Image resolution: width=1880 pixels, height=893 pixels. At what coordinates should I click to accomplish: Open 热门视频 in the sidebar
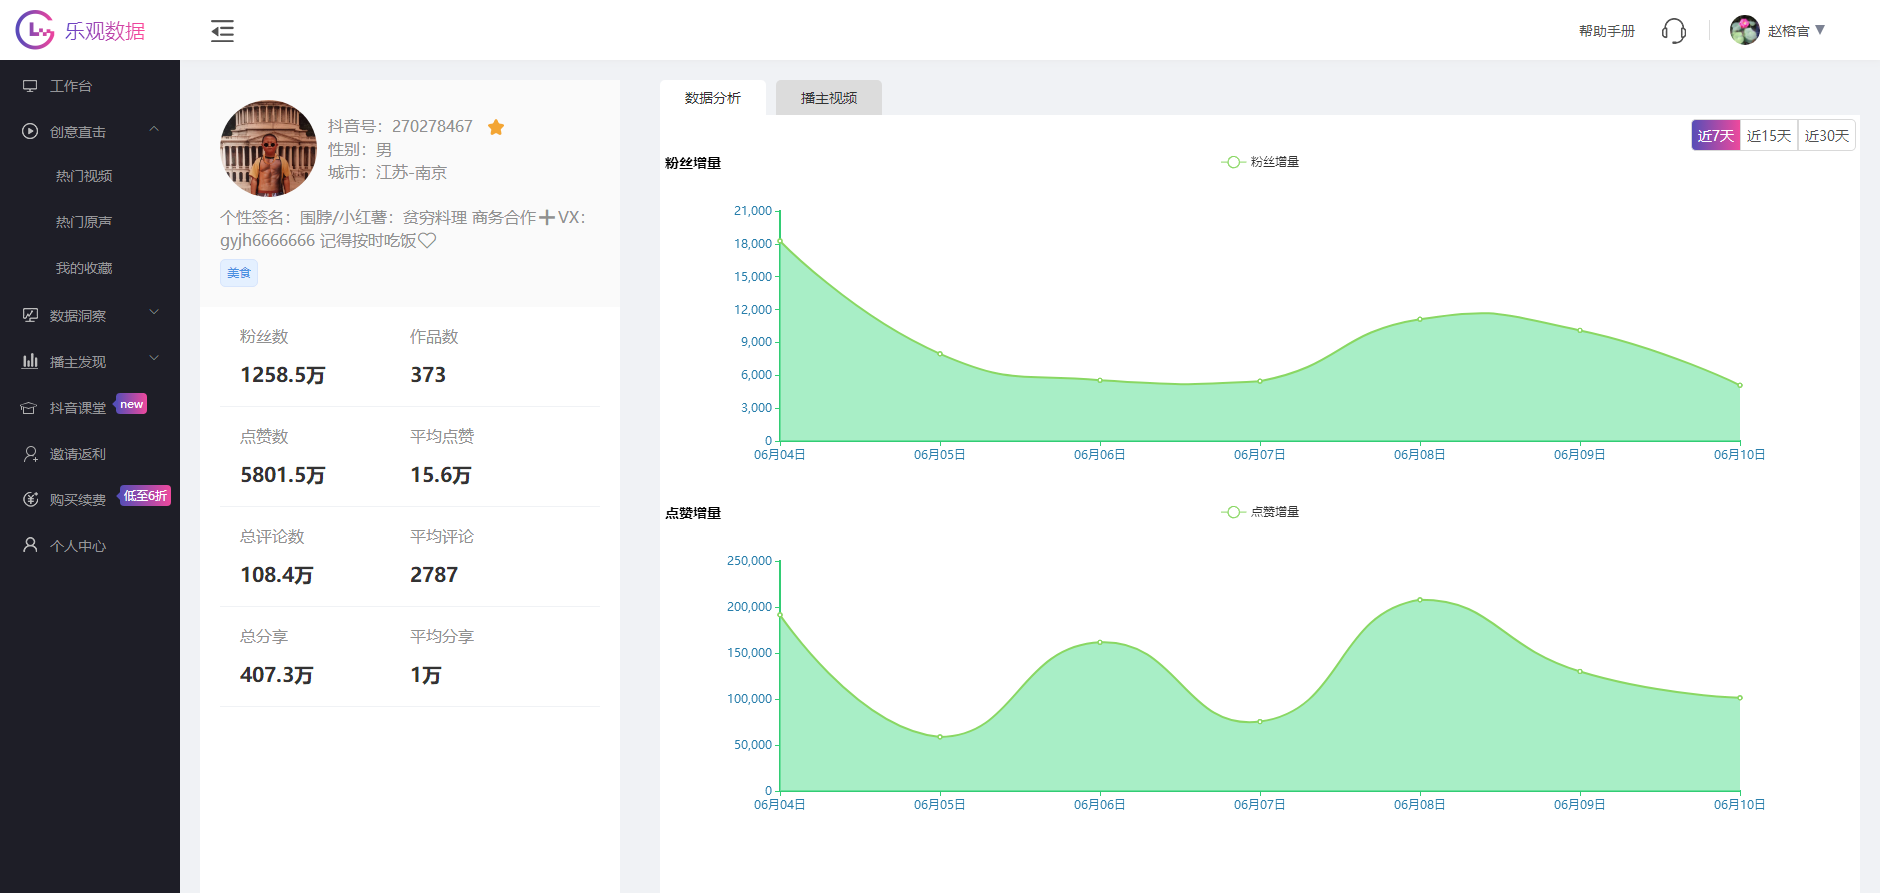[x=84, y=176]
